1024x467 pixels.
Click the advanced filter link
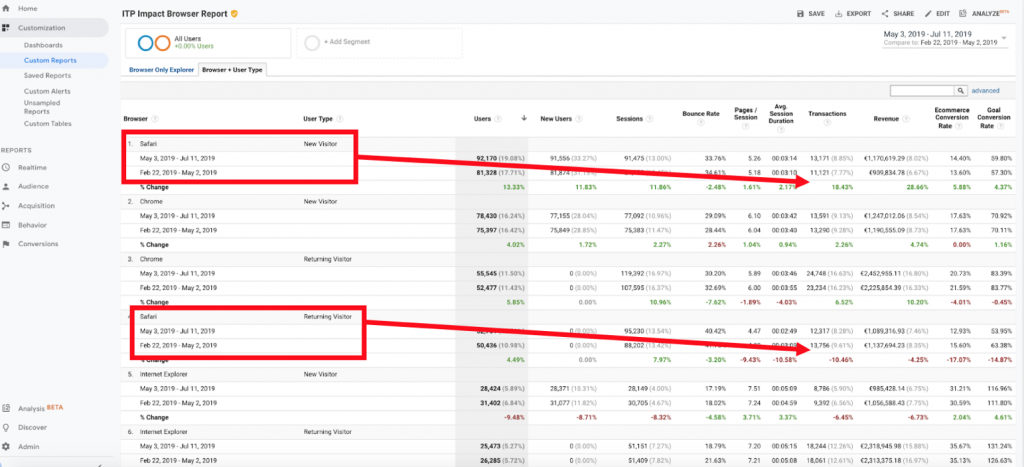click(985, 91)
